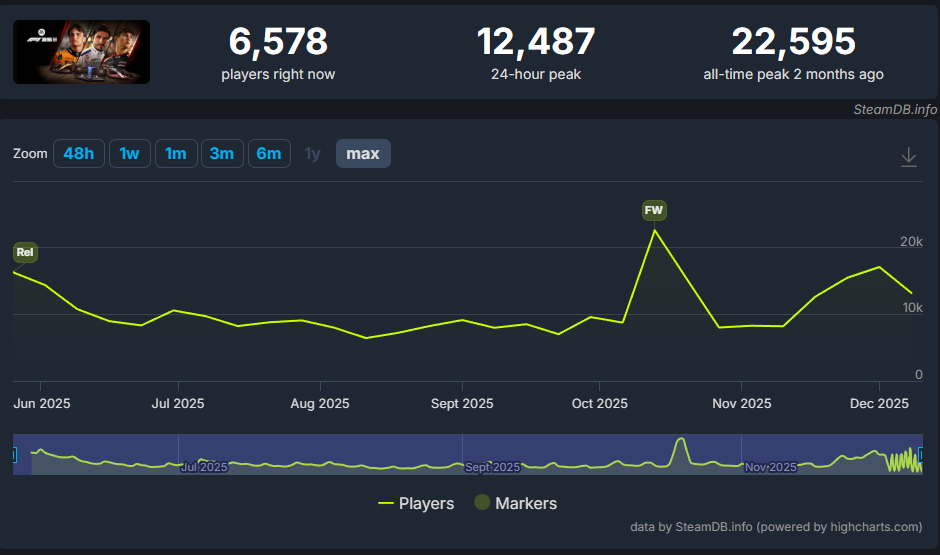940x555 pixels.
Task: Set zoom range to 1w
Action: [x=129, y=154]
